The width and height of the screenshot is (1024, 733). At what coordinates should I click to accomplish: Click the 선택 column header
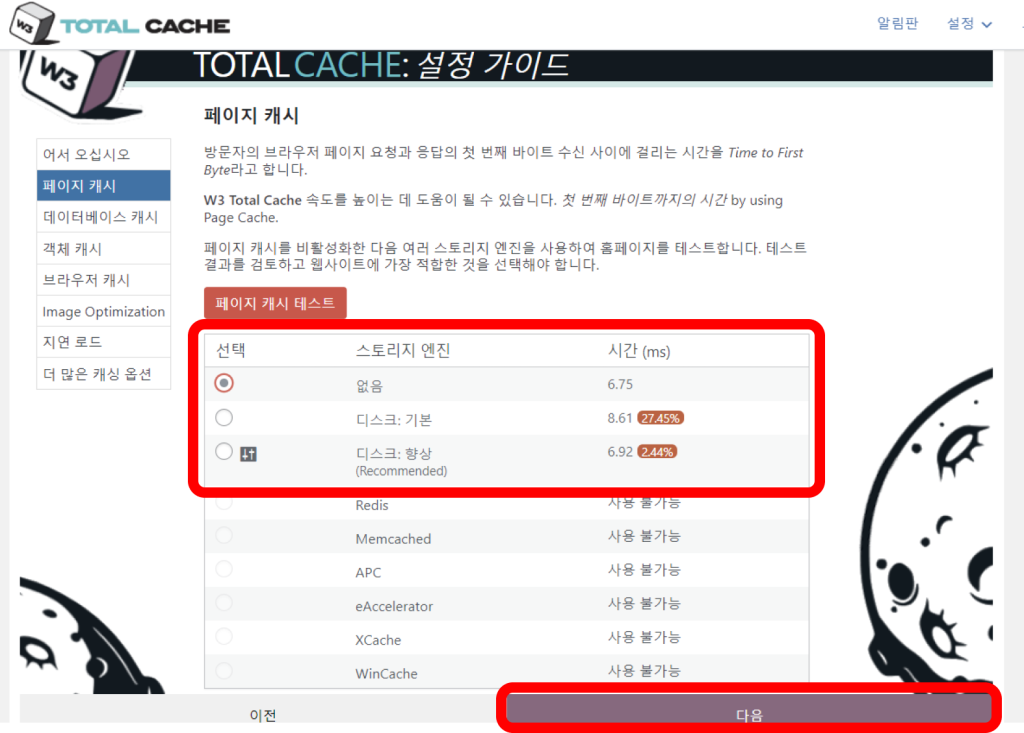point(231,351)
